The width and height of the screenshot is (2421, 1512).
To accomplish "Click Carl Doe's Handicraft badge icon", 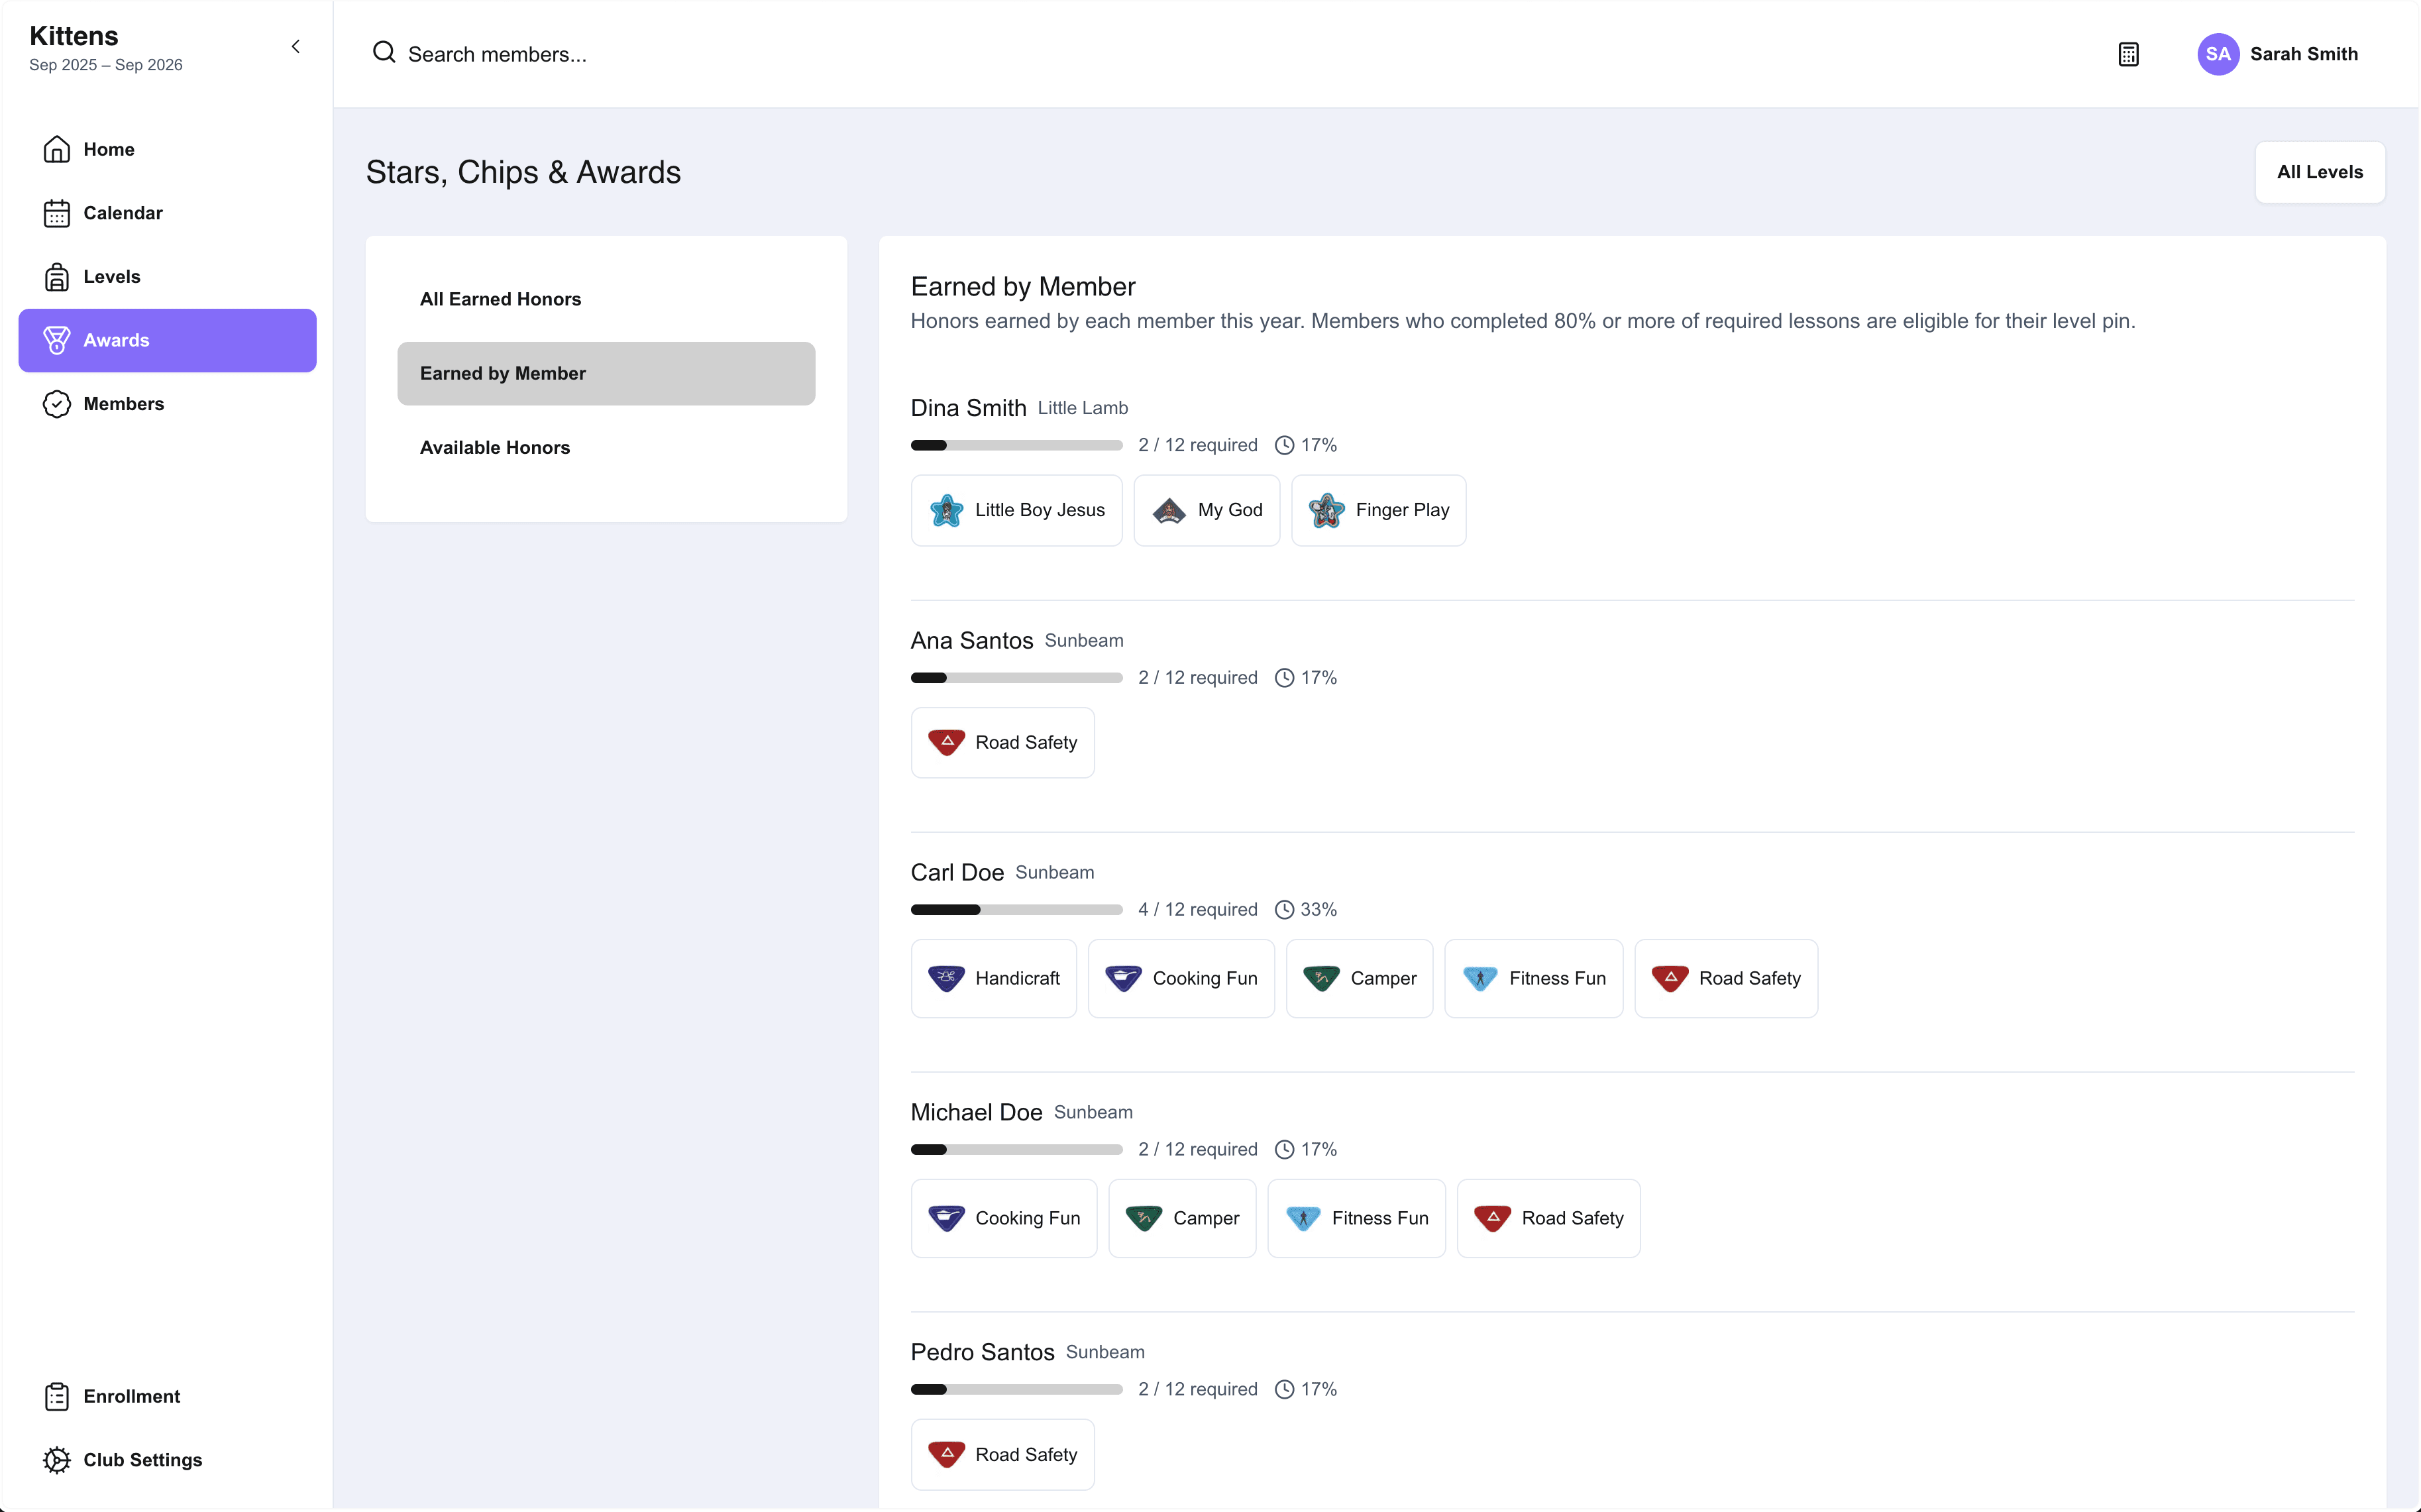I will pyautogui.click(x=946, y=978).
